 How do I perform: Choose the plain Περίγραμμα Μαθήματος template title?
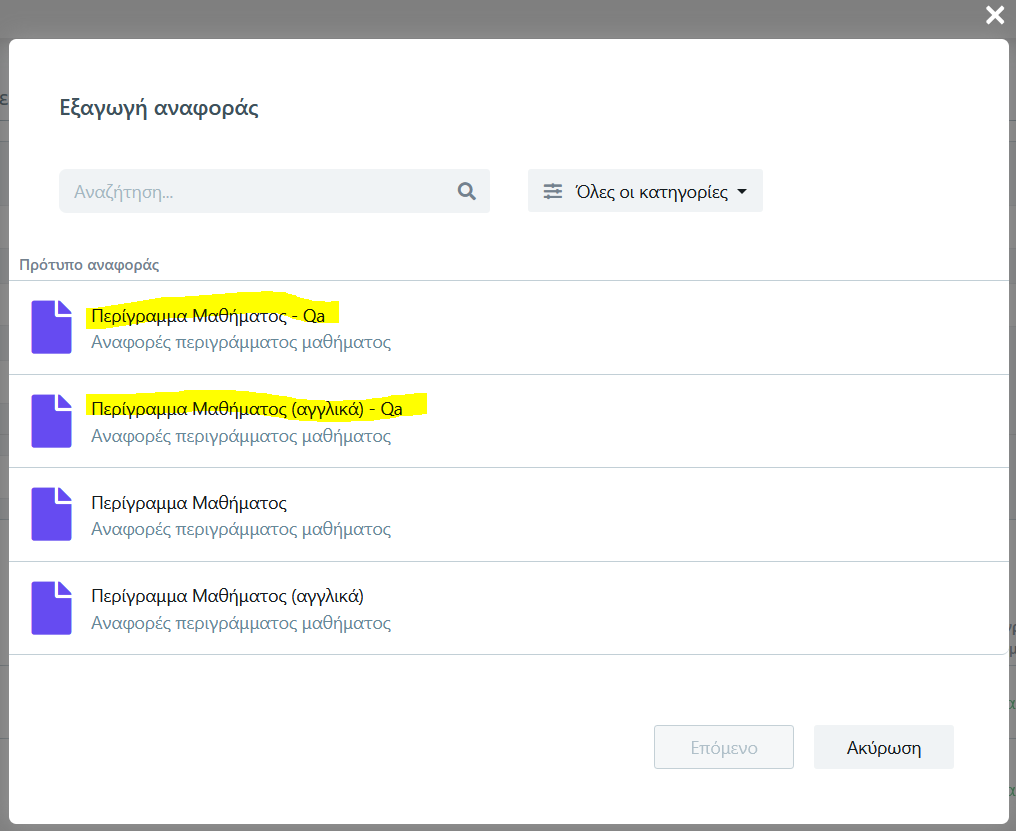(189, 503)
